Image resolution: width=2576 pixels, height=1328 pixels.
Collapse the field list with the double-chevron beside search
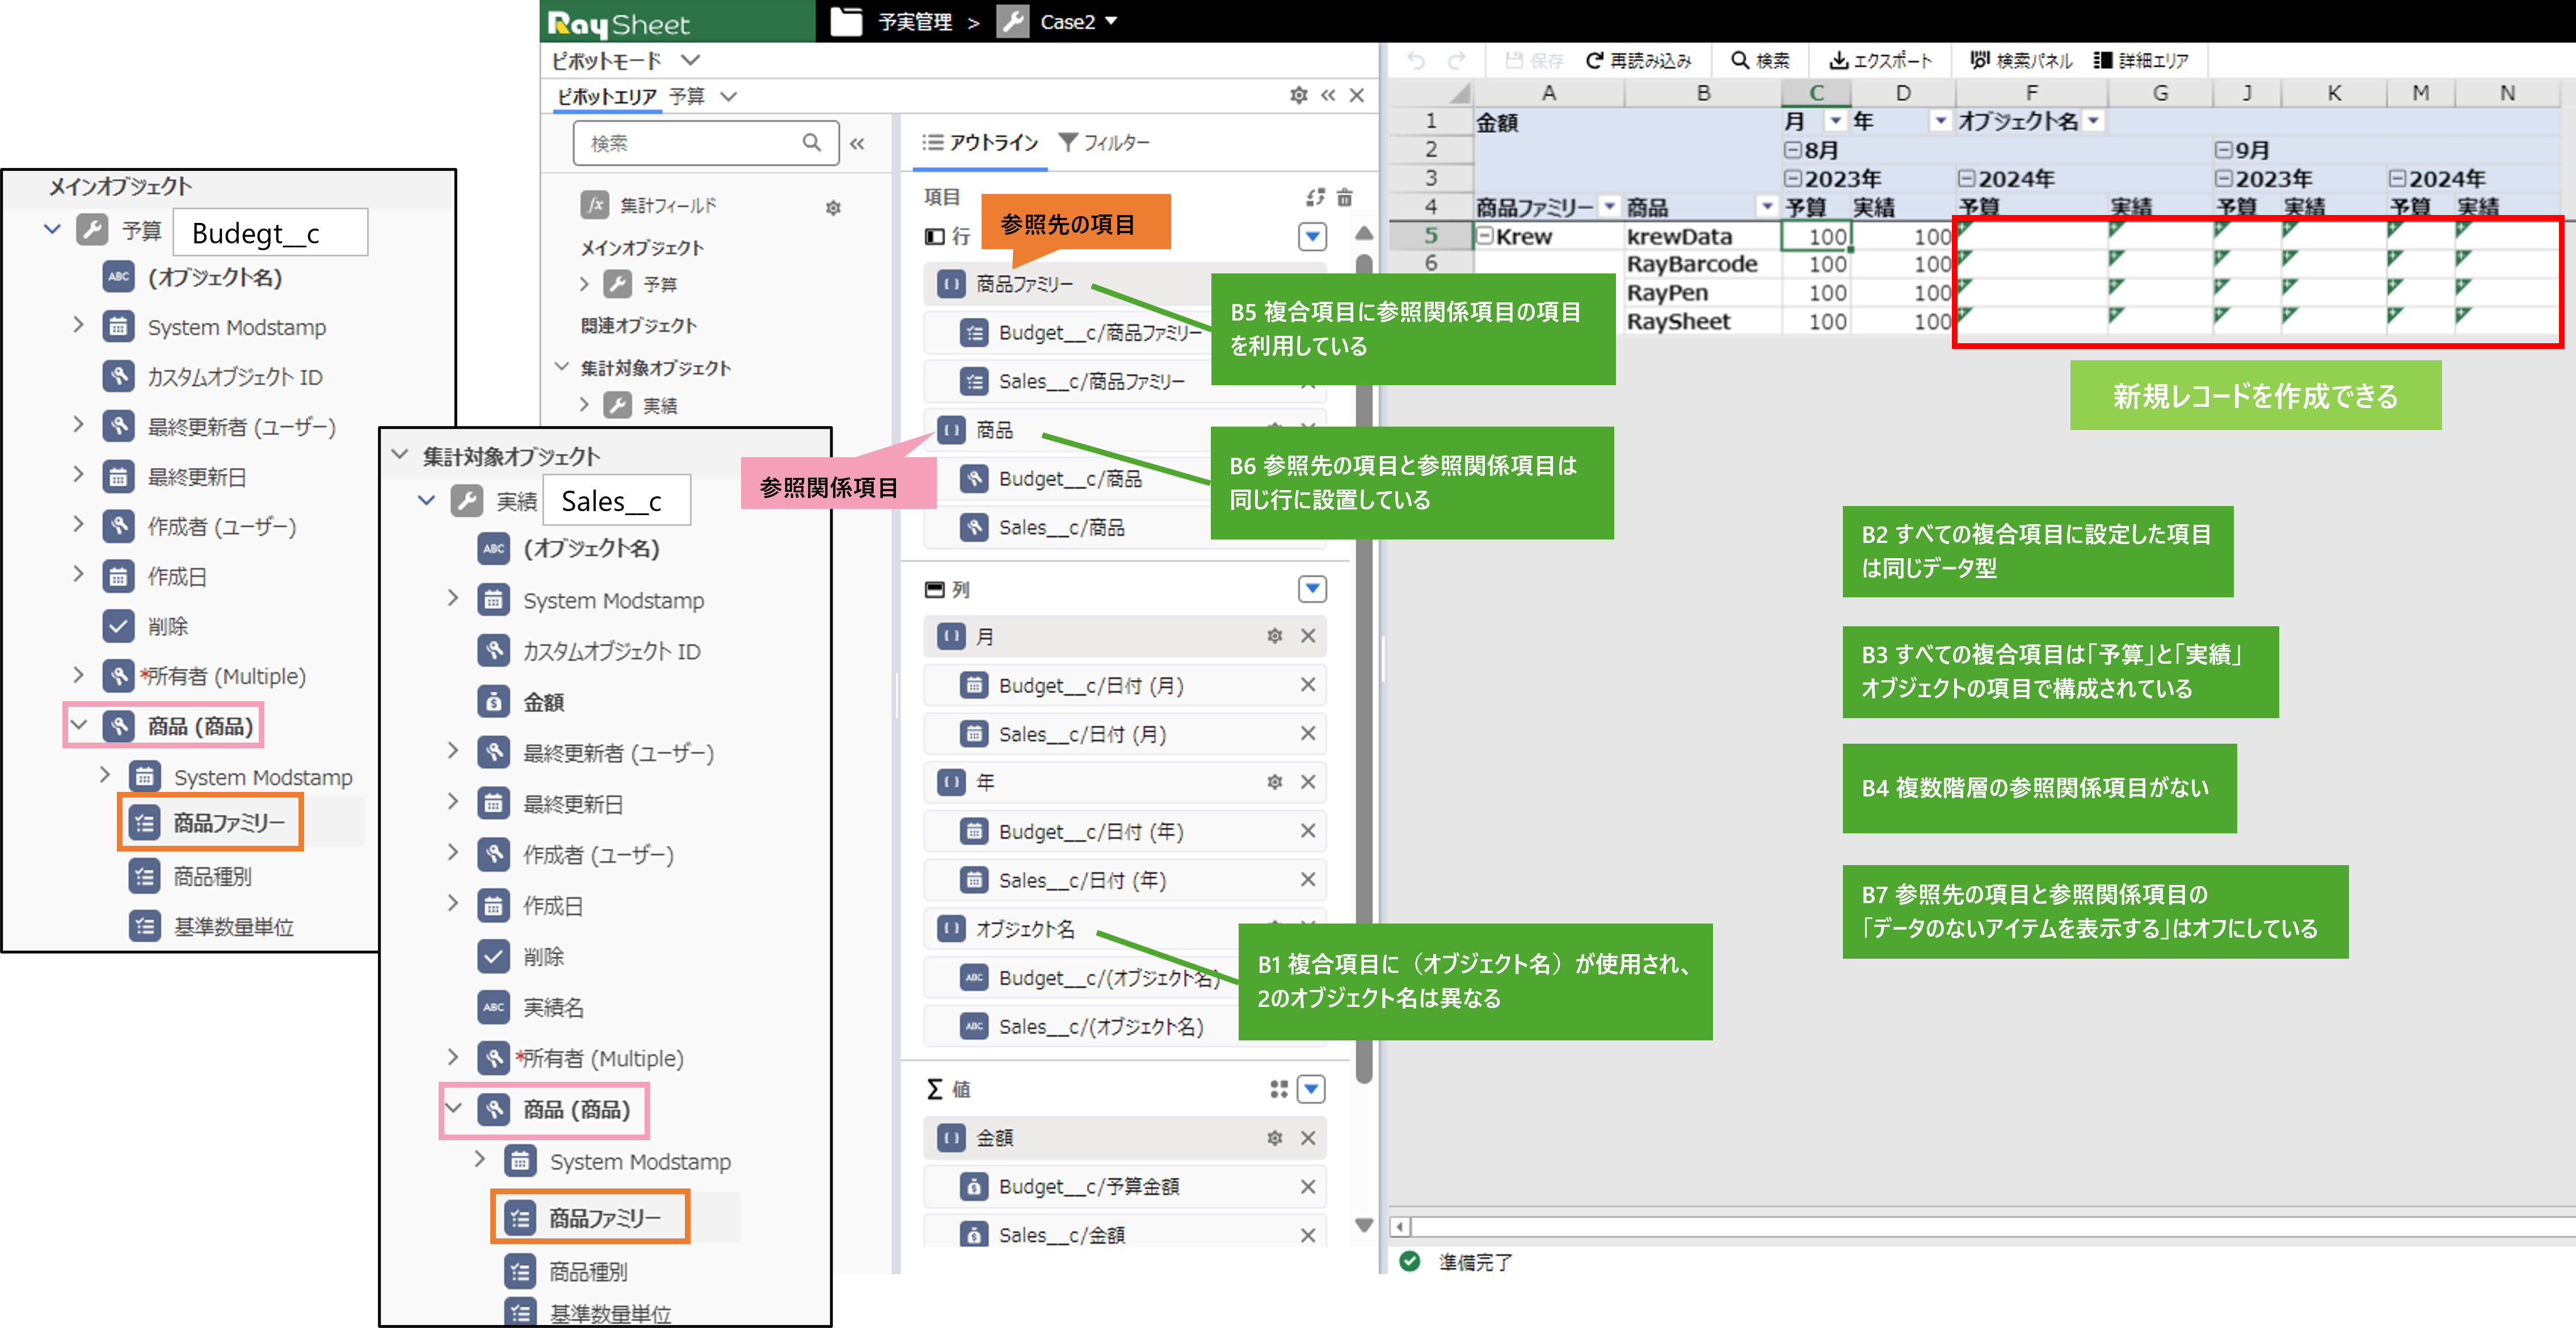[x=857, y=143]
